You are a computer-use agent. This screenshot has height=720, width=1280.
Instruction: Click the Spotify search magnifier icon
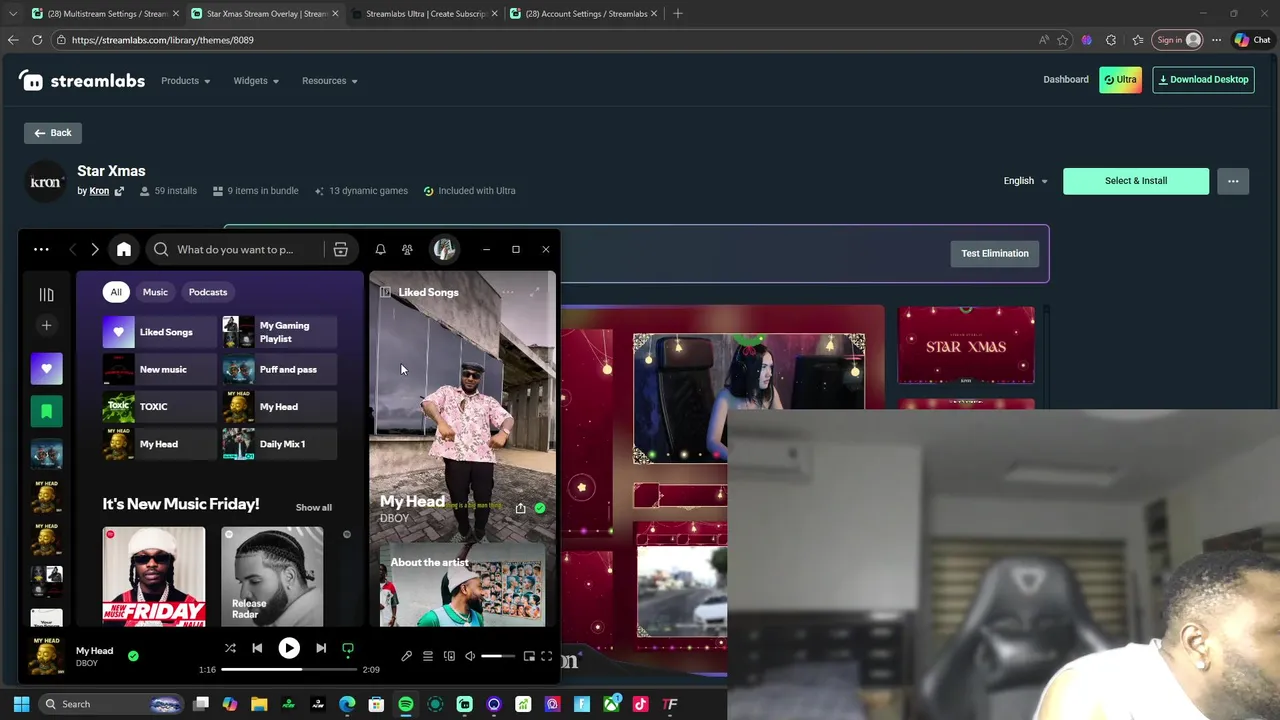click(x=161, y=249)
